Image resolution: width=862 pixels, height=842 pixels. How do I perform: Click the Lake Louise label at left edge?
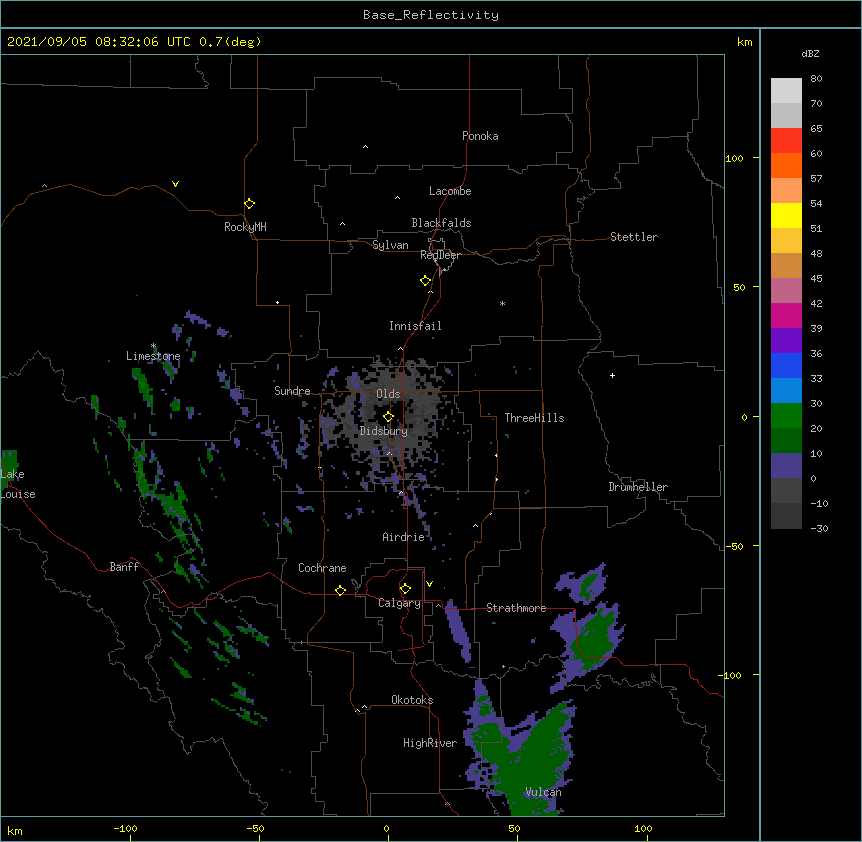(x=18, y=484)
